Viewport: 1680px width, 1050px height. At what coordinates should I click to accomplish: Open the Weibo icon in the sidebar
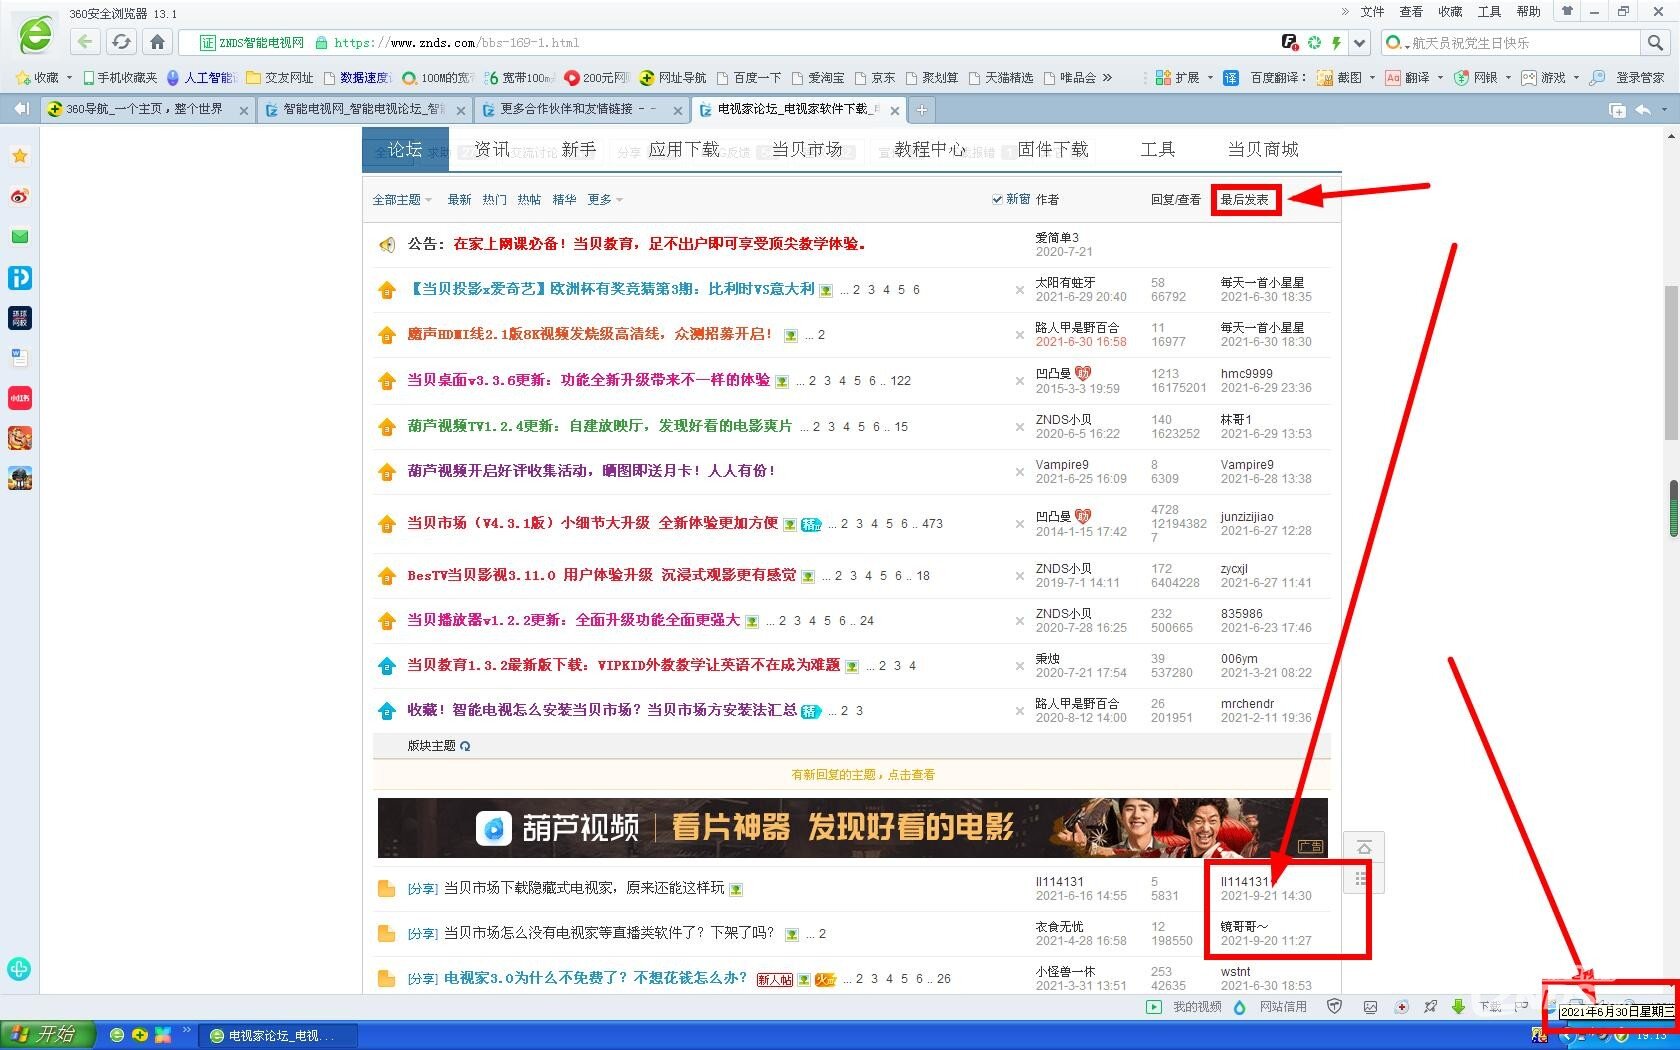click(20, 196)
